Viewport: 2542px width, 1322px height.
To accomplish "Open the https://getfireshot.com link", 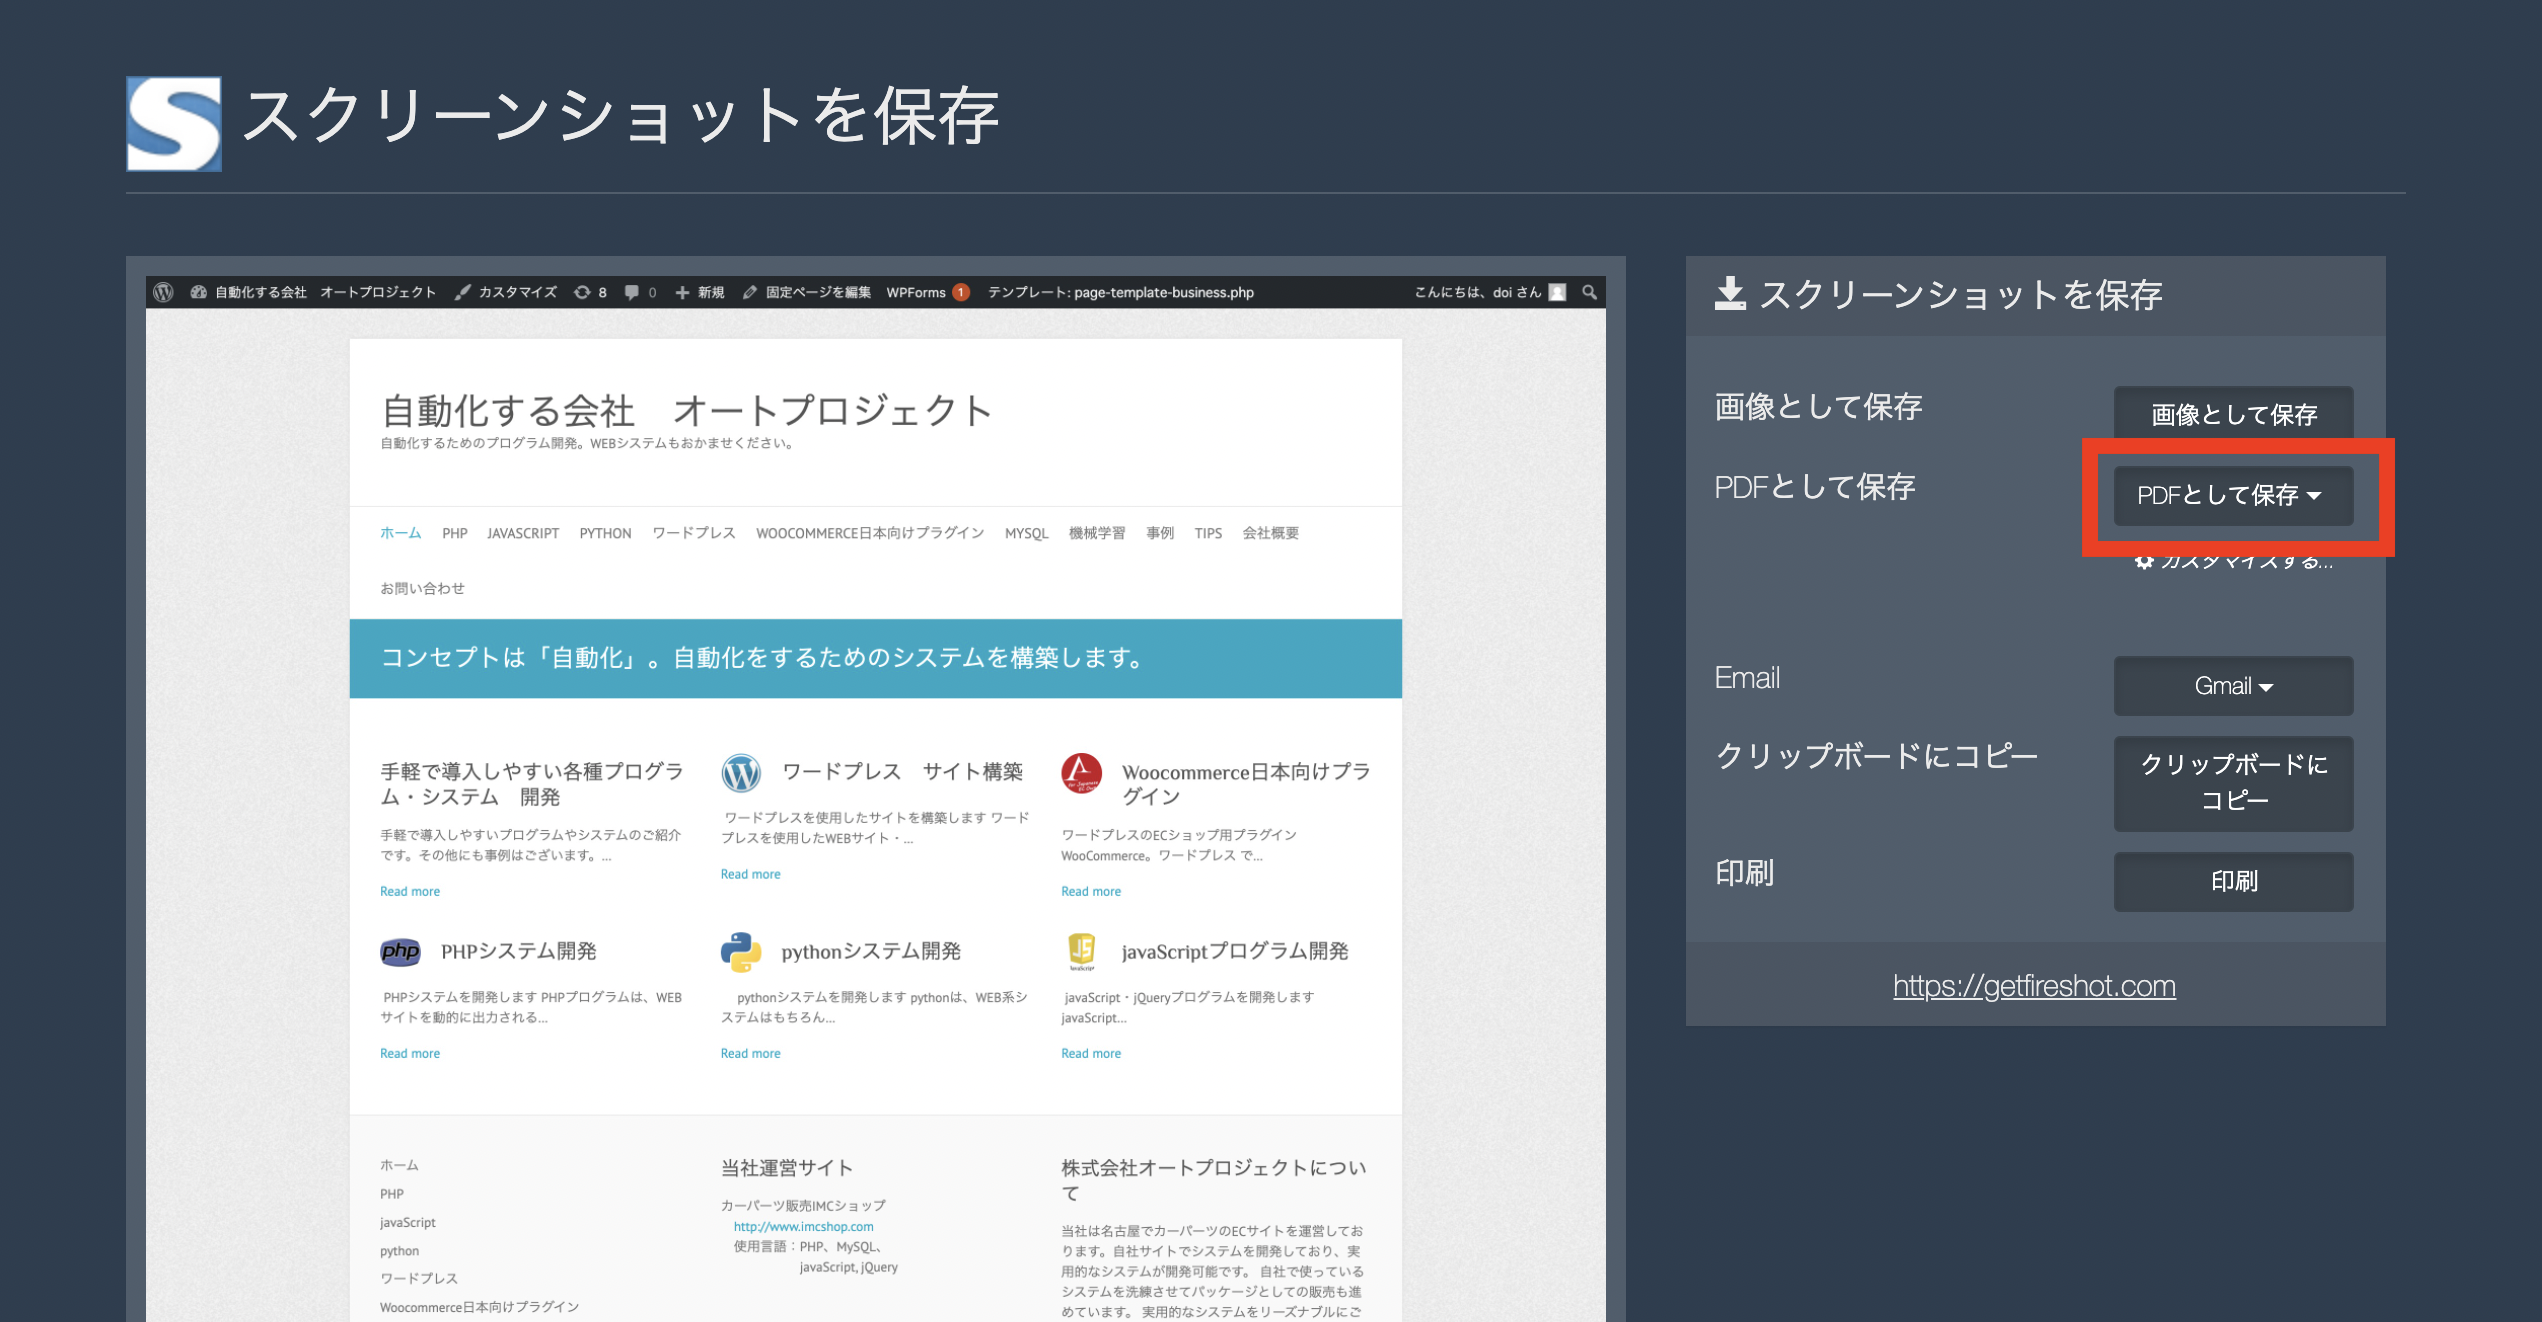I will click(2033, 986).
